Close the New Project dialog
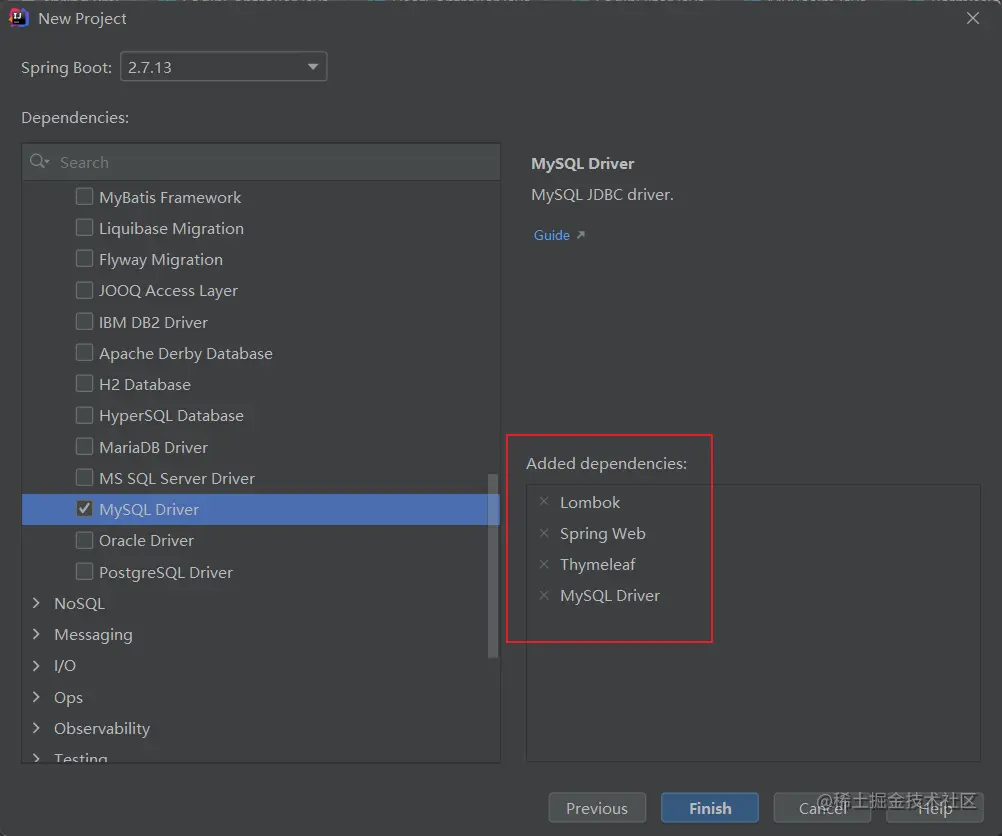 pos(973,18)
